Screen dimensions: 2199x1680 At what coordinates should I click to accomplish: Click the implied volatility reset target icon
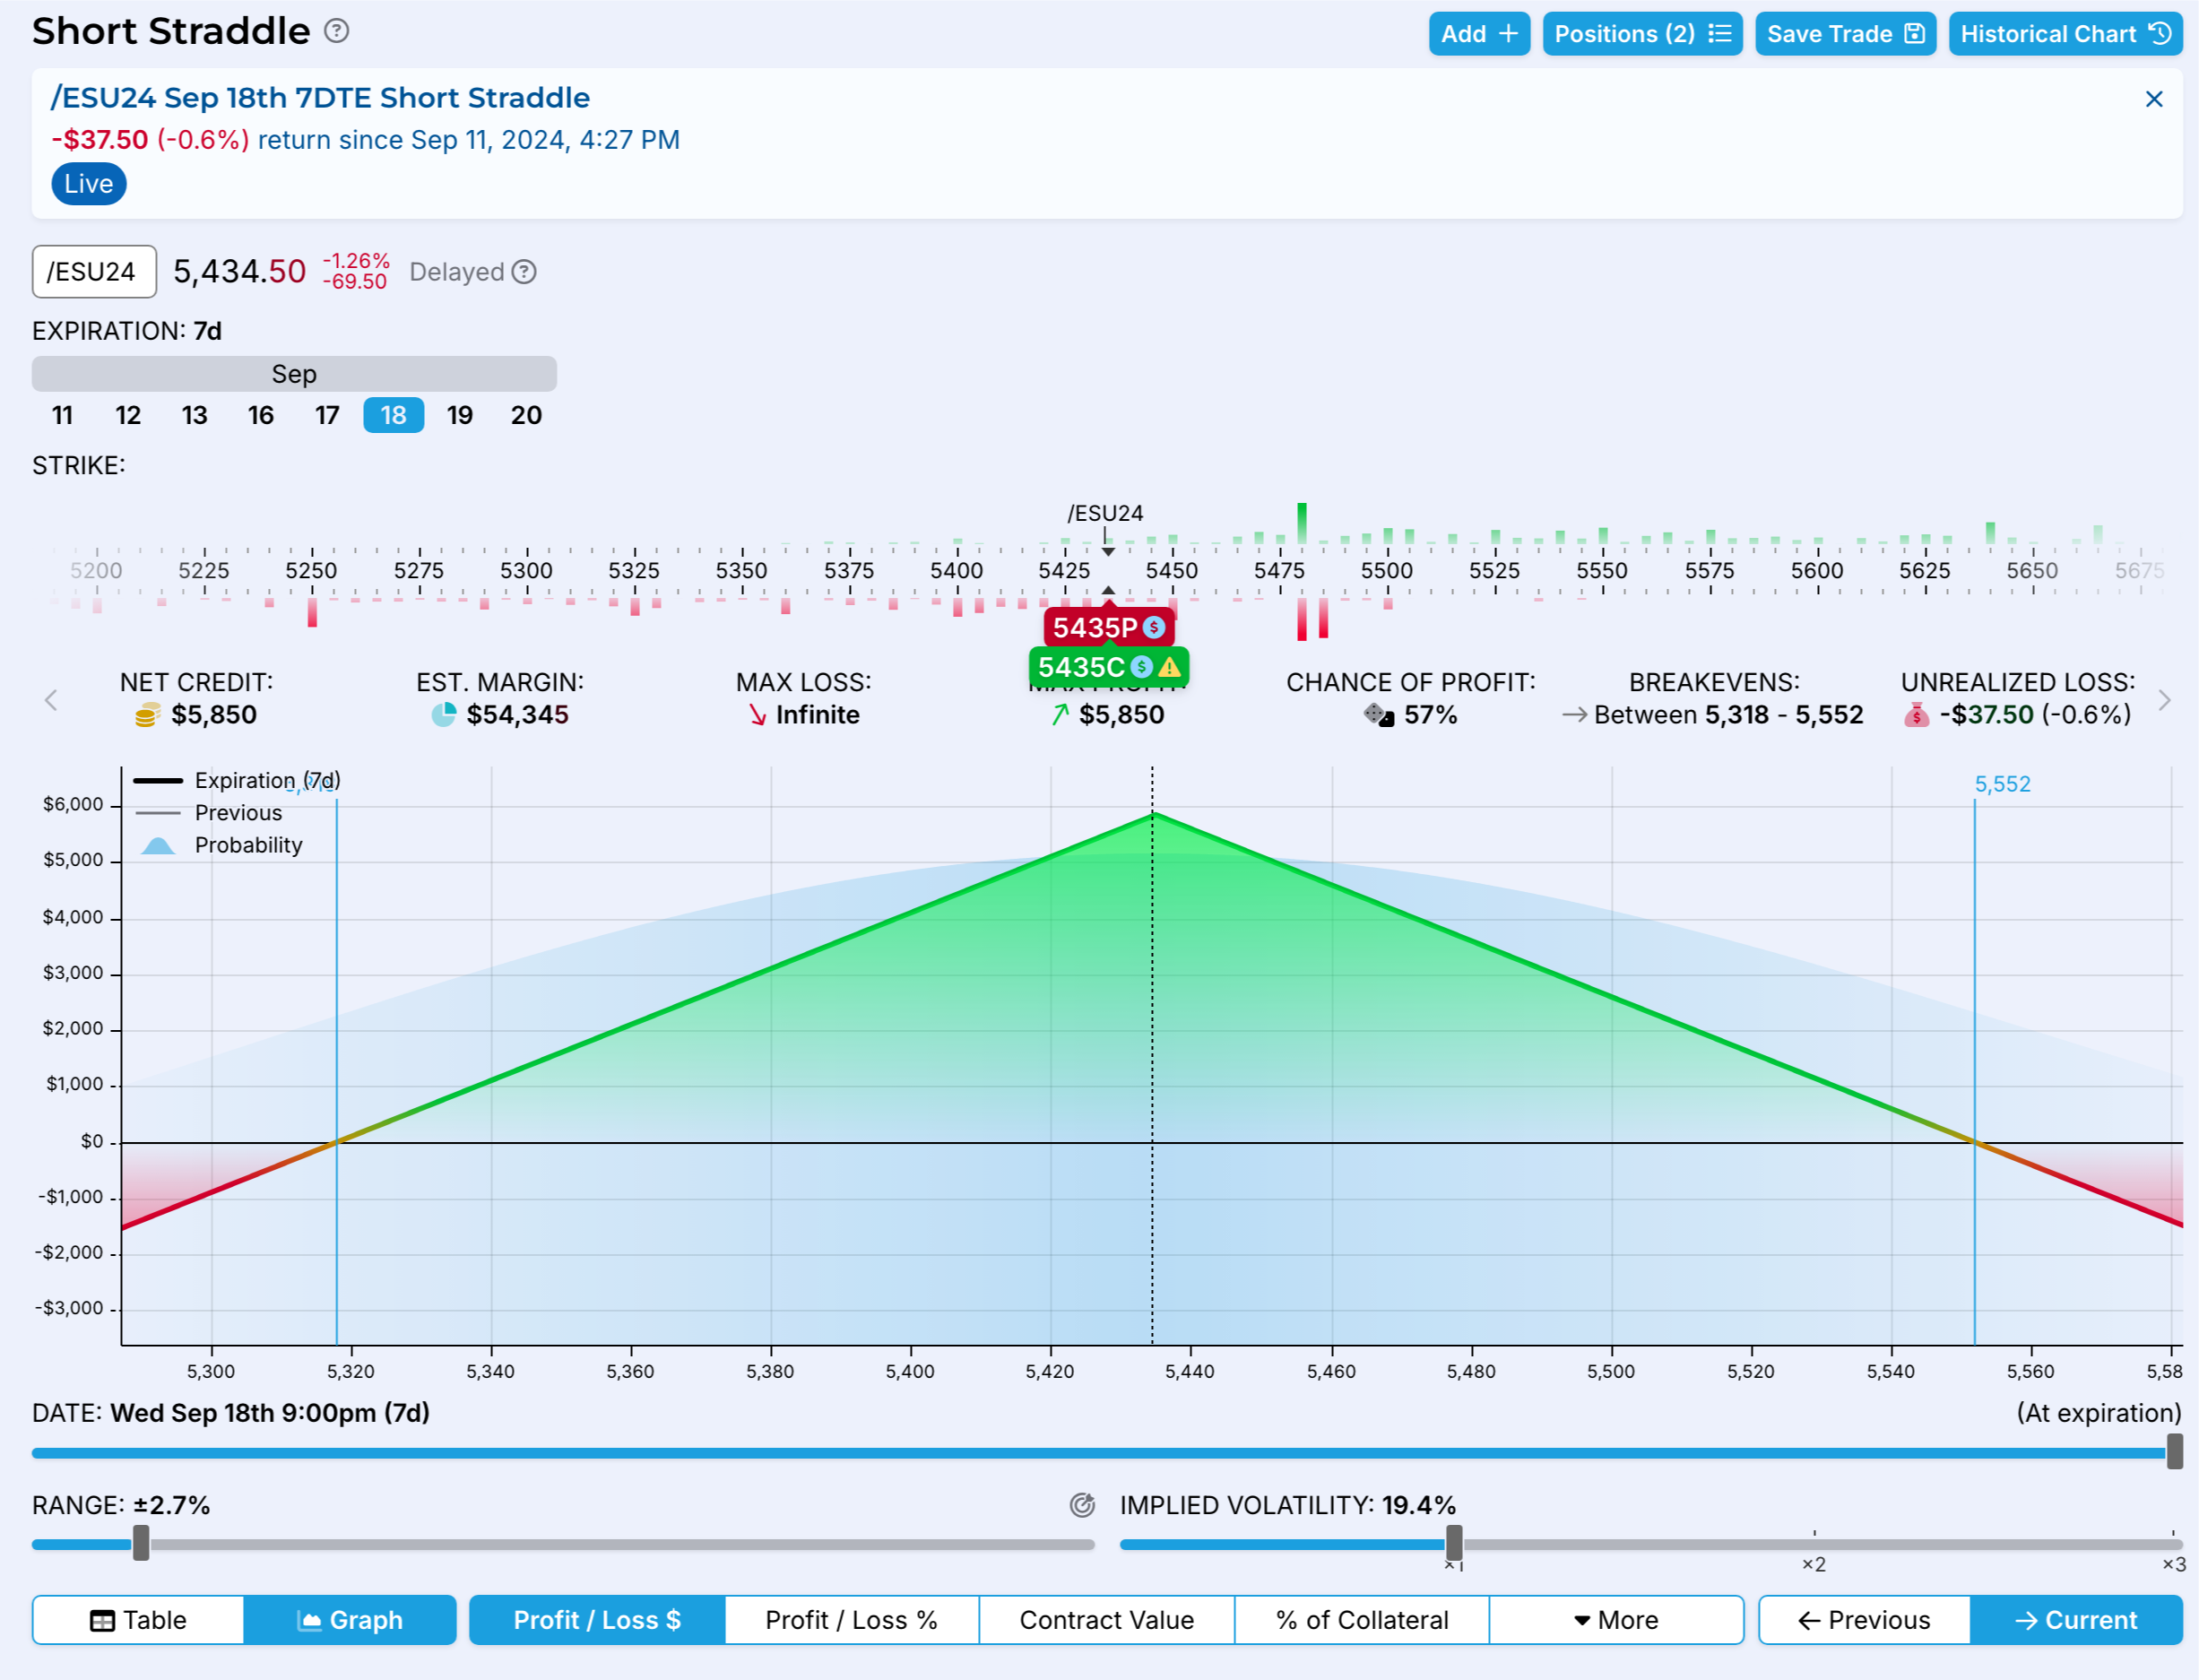[1082, 1505]
